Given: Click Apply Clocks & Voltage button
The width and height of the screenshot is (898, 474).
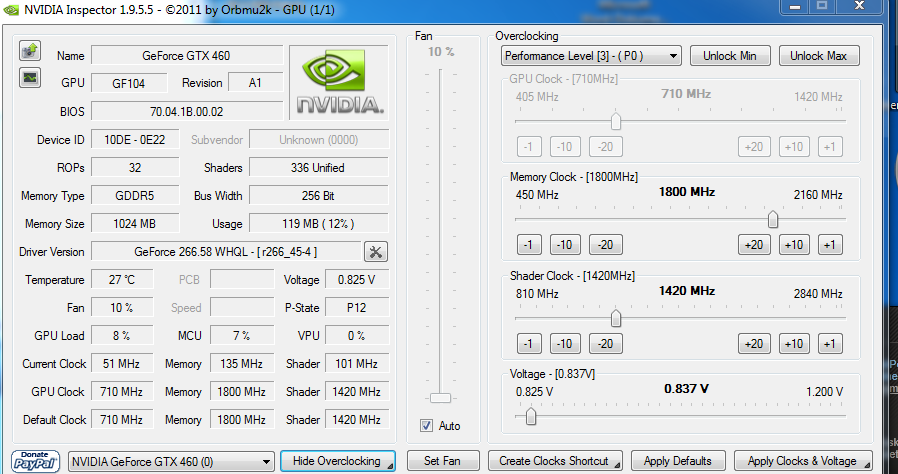Looking at the screenshot, I should click(x=802, y=461).
